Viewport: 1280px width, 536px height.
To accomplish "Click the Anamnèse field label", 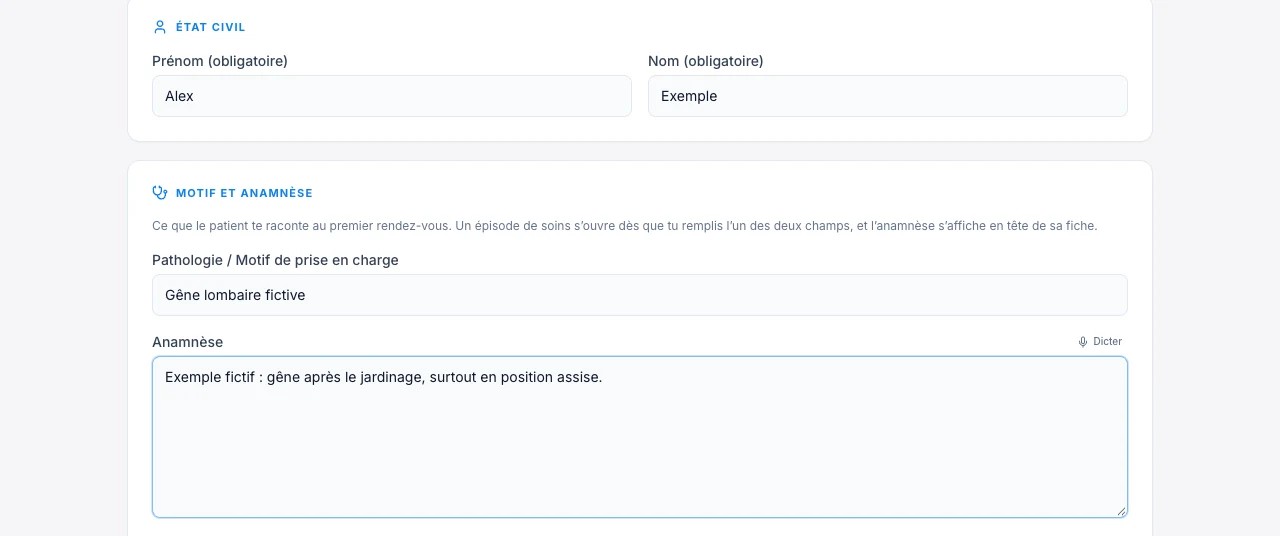I will pyautogui.click(x=188, y=342).
